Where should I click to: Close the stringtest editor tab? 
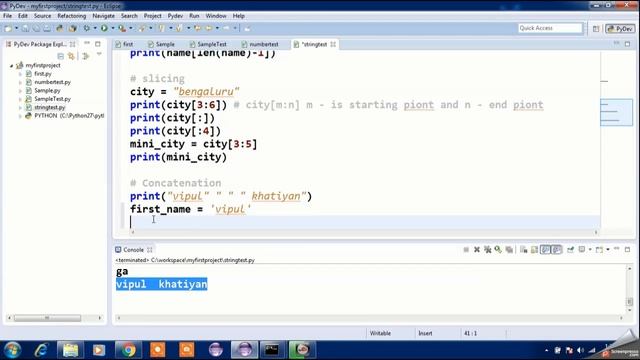click(x=333, y=44)
